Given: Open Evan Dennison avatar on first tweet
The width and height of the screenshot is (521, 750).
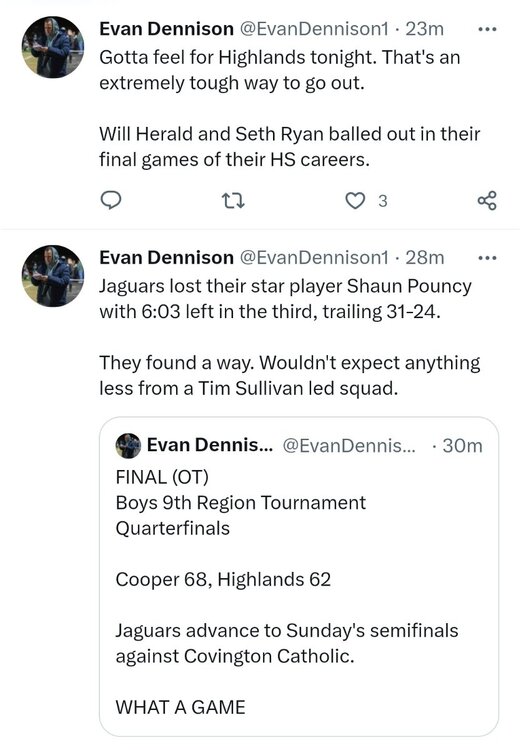Looking at the screenshot, I should tap(53, 47).
